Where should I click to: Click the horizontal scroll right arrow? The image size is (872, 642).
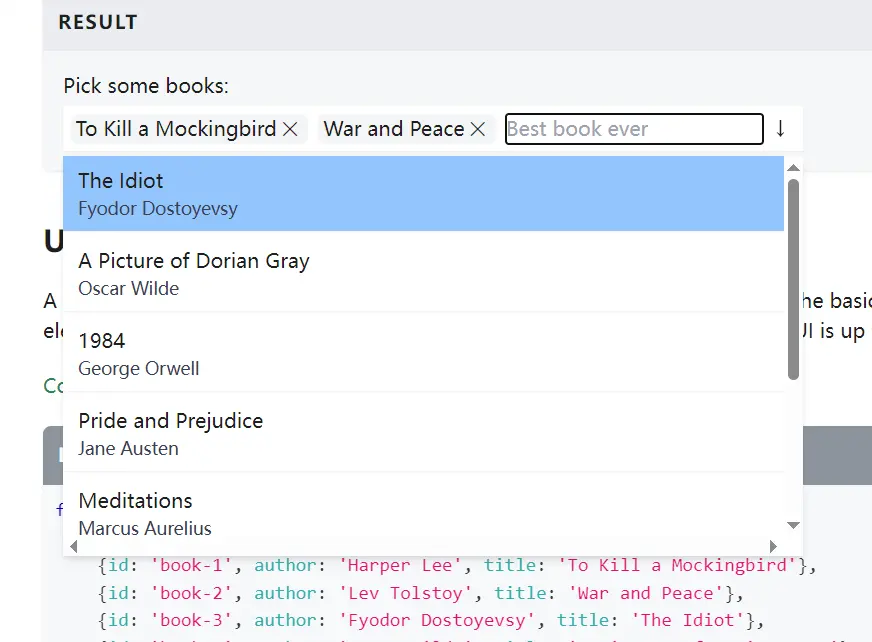(773, 546)
